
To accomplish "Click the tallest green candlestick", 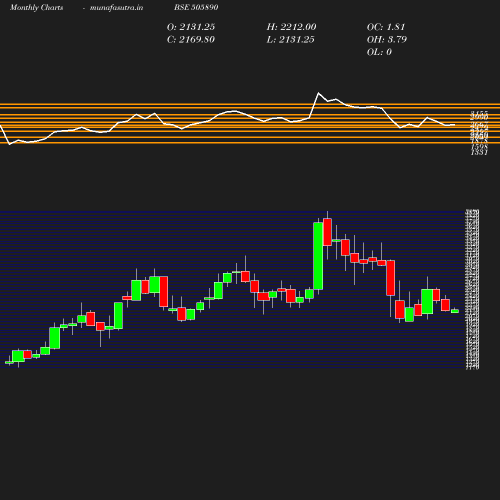I will point(318,256).
